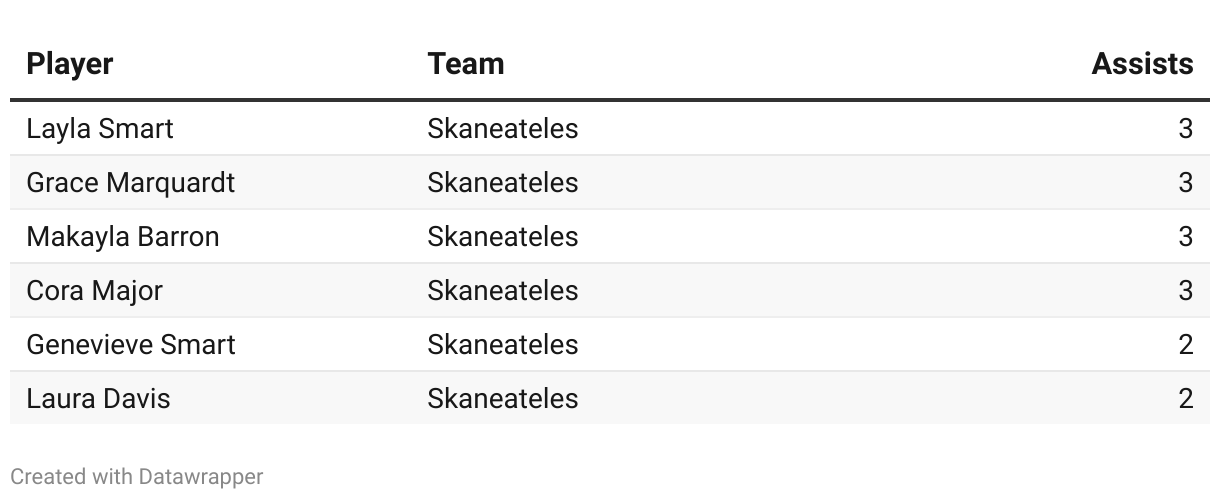
Task: Select the Layla Smart player cell
Action: pos(100,129)
